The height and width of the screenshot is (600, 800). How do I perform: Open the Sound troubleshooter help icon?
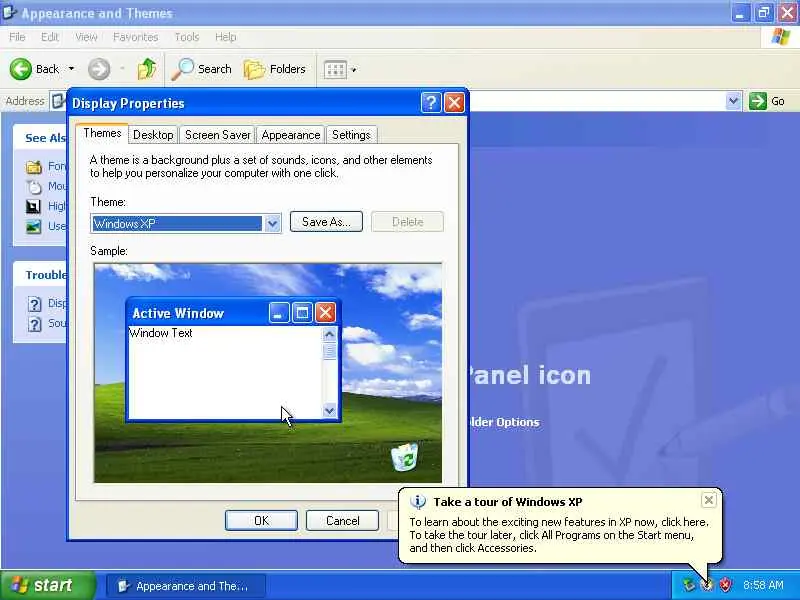34,324
